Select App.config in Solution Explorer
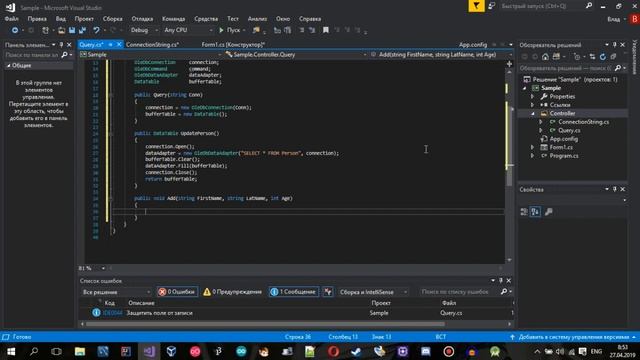640x360 pixels. (x=564, y=139)
